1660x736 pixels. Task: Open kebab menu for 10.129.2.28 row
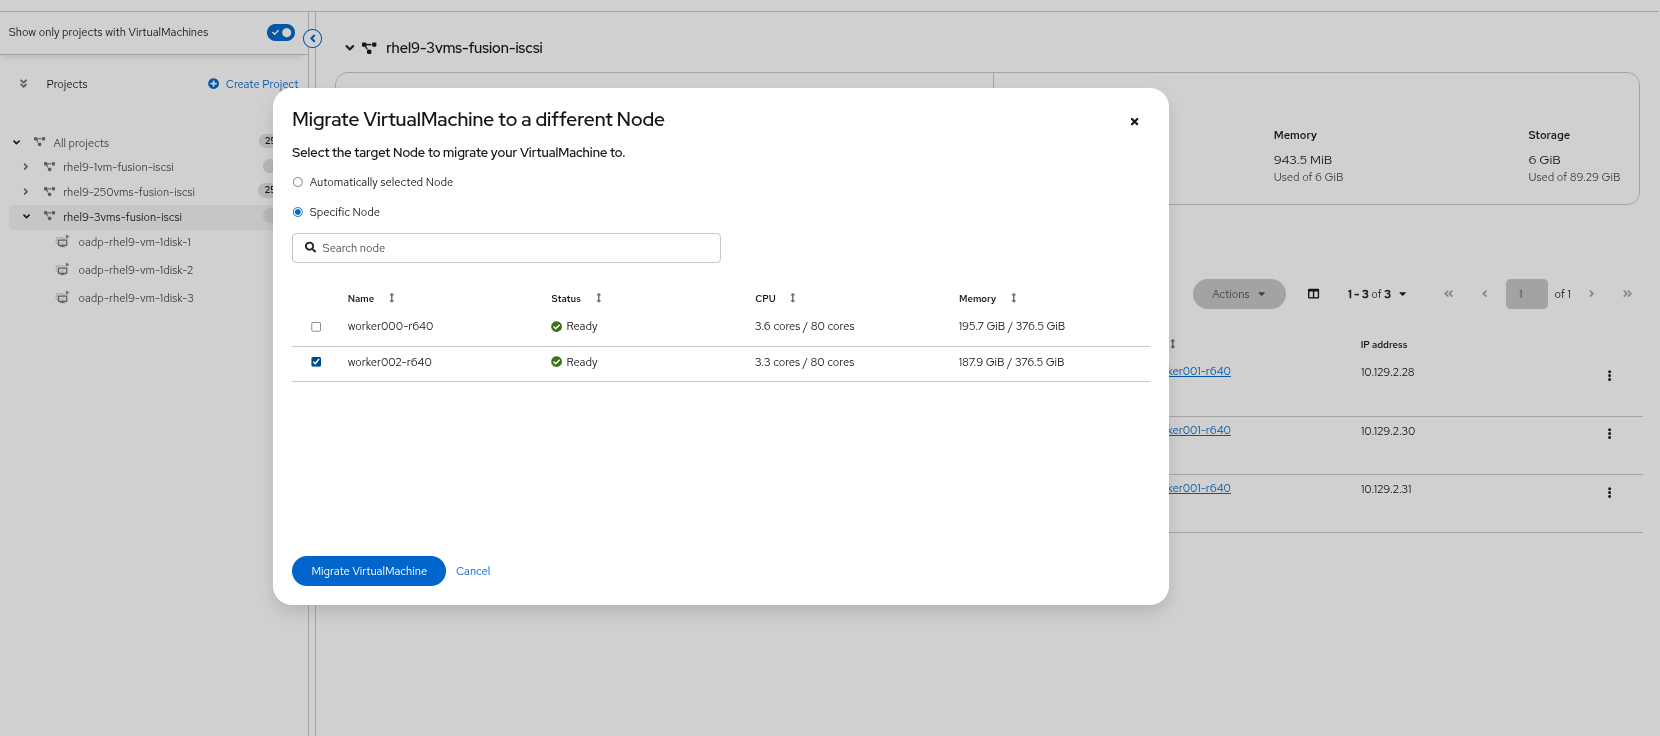click(1609, 376)
